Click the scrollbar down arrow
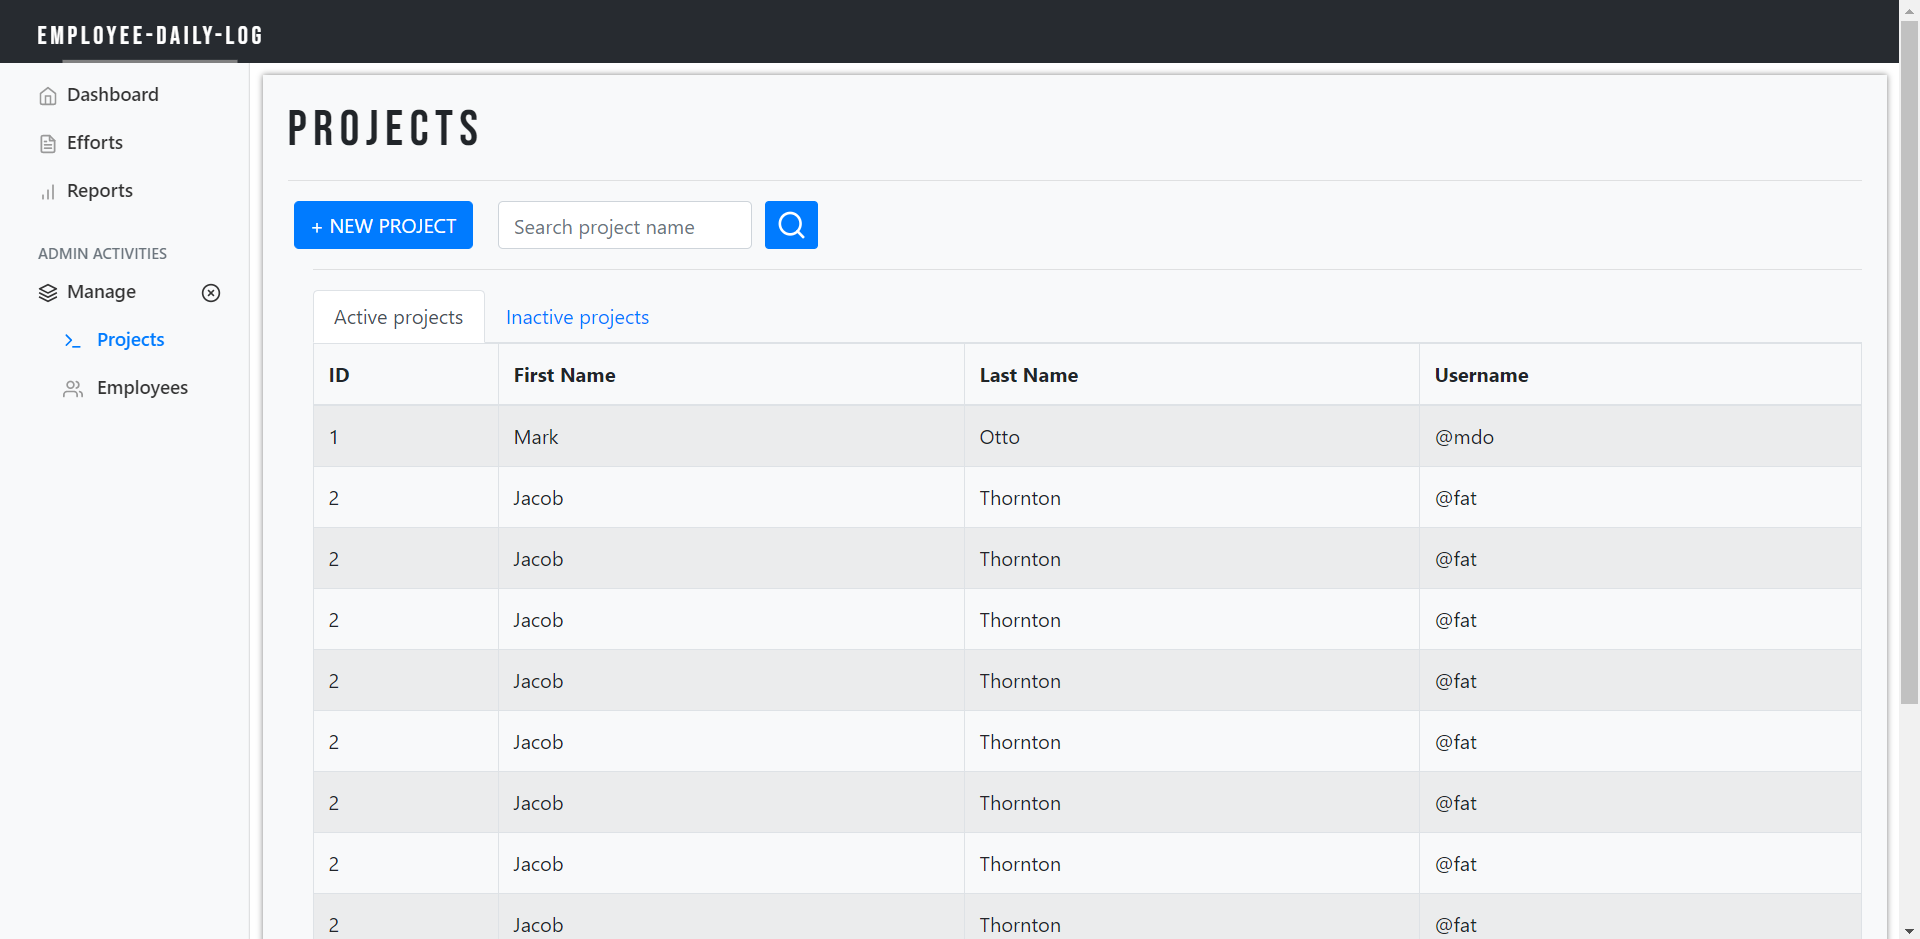 [x=1909, y=929]
